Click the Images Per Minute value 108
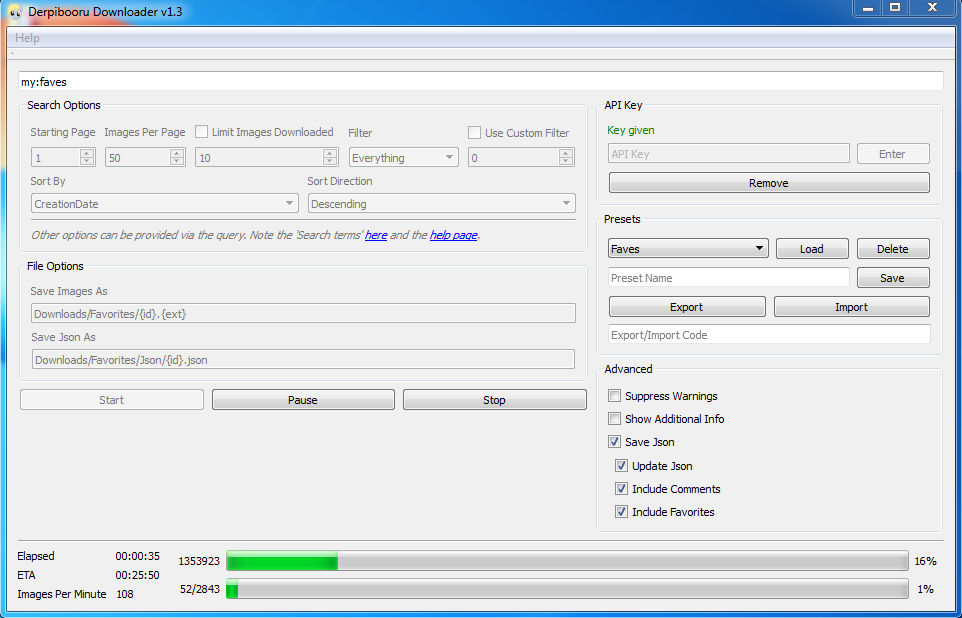 click(125, 594)
